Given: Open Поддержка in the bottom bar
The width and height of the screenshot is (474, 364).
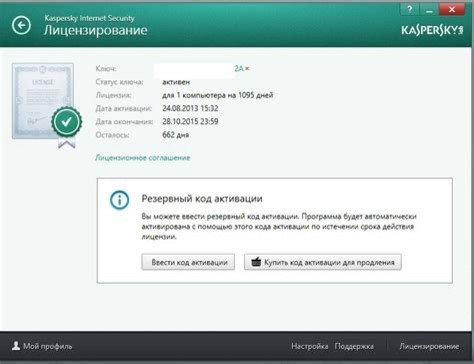Looking at the screenshot, I should pos(354,346).
